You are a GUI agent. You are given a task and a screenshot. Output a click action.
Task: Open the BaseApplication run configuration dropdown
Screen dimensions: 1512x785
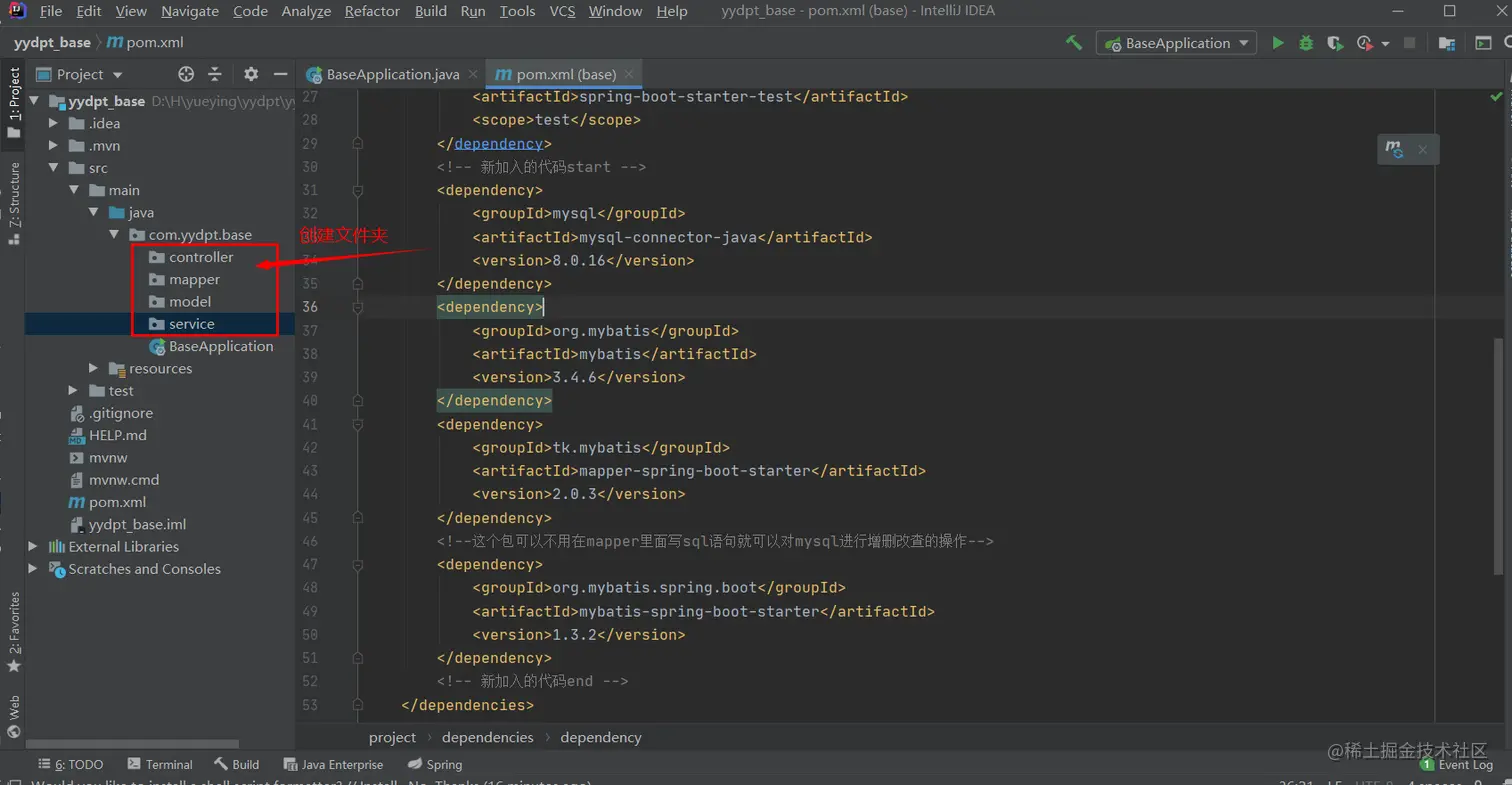coord(1176,43)
